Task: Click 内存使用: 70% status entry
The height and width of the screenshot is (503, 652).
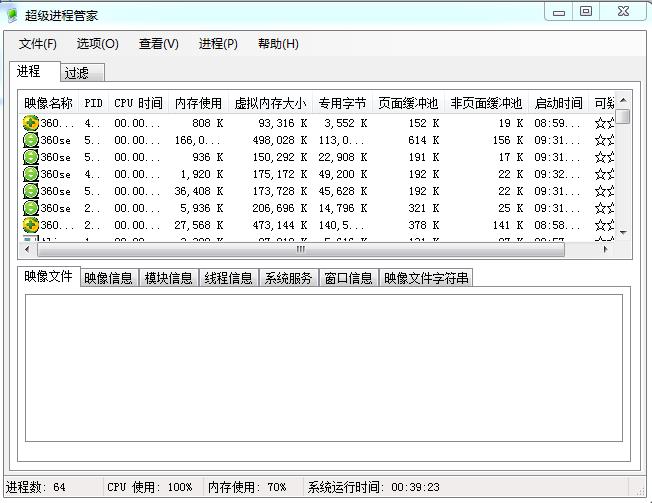Action: pyautogui.click(x=247, y=487)
